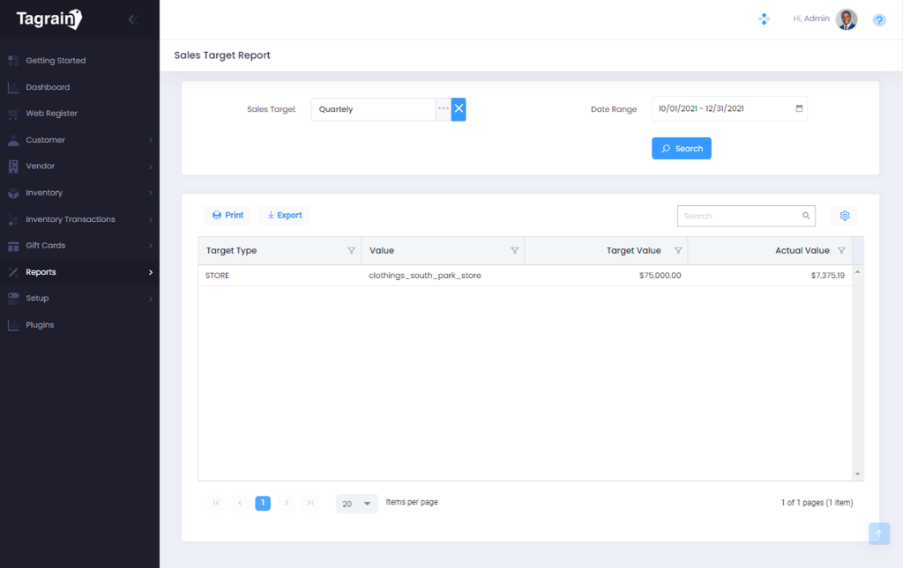The width and height of the screenshot is (904, 568).
Task: Clear the Sales Target with X button
Action: pos(459,109)
